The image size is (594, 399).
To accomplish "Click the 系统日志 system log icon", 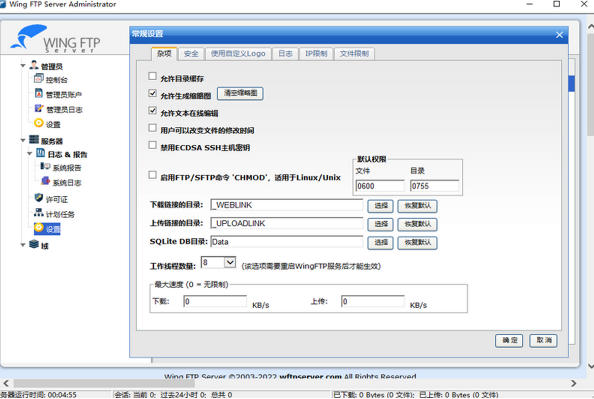I will coord(45,181).
